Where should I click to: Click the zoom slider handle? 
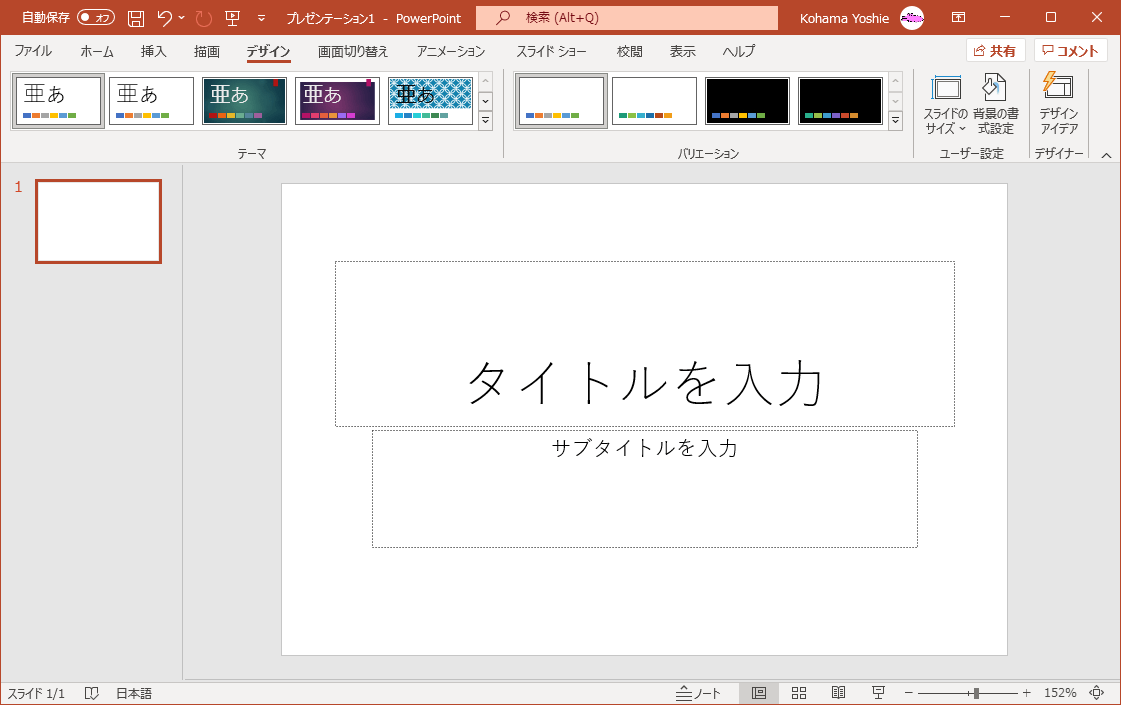point(975,693)
